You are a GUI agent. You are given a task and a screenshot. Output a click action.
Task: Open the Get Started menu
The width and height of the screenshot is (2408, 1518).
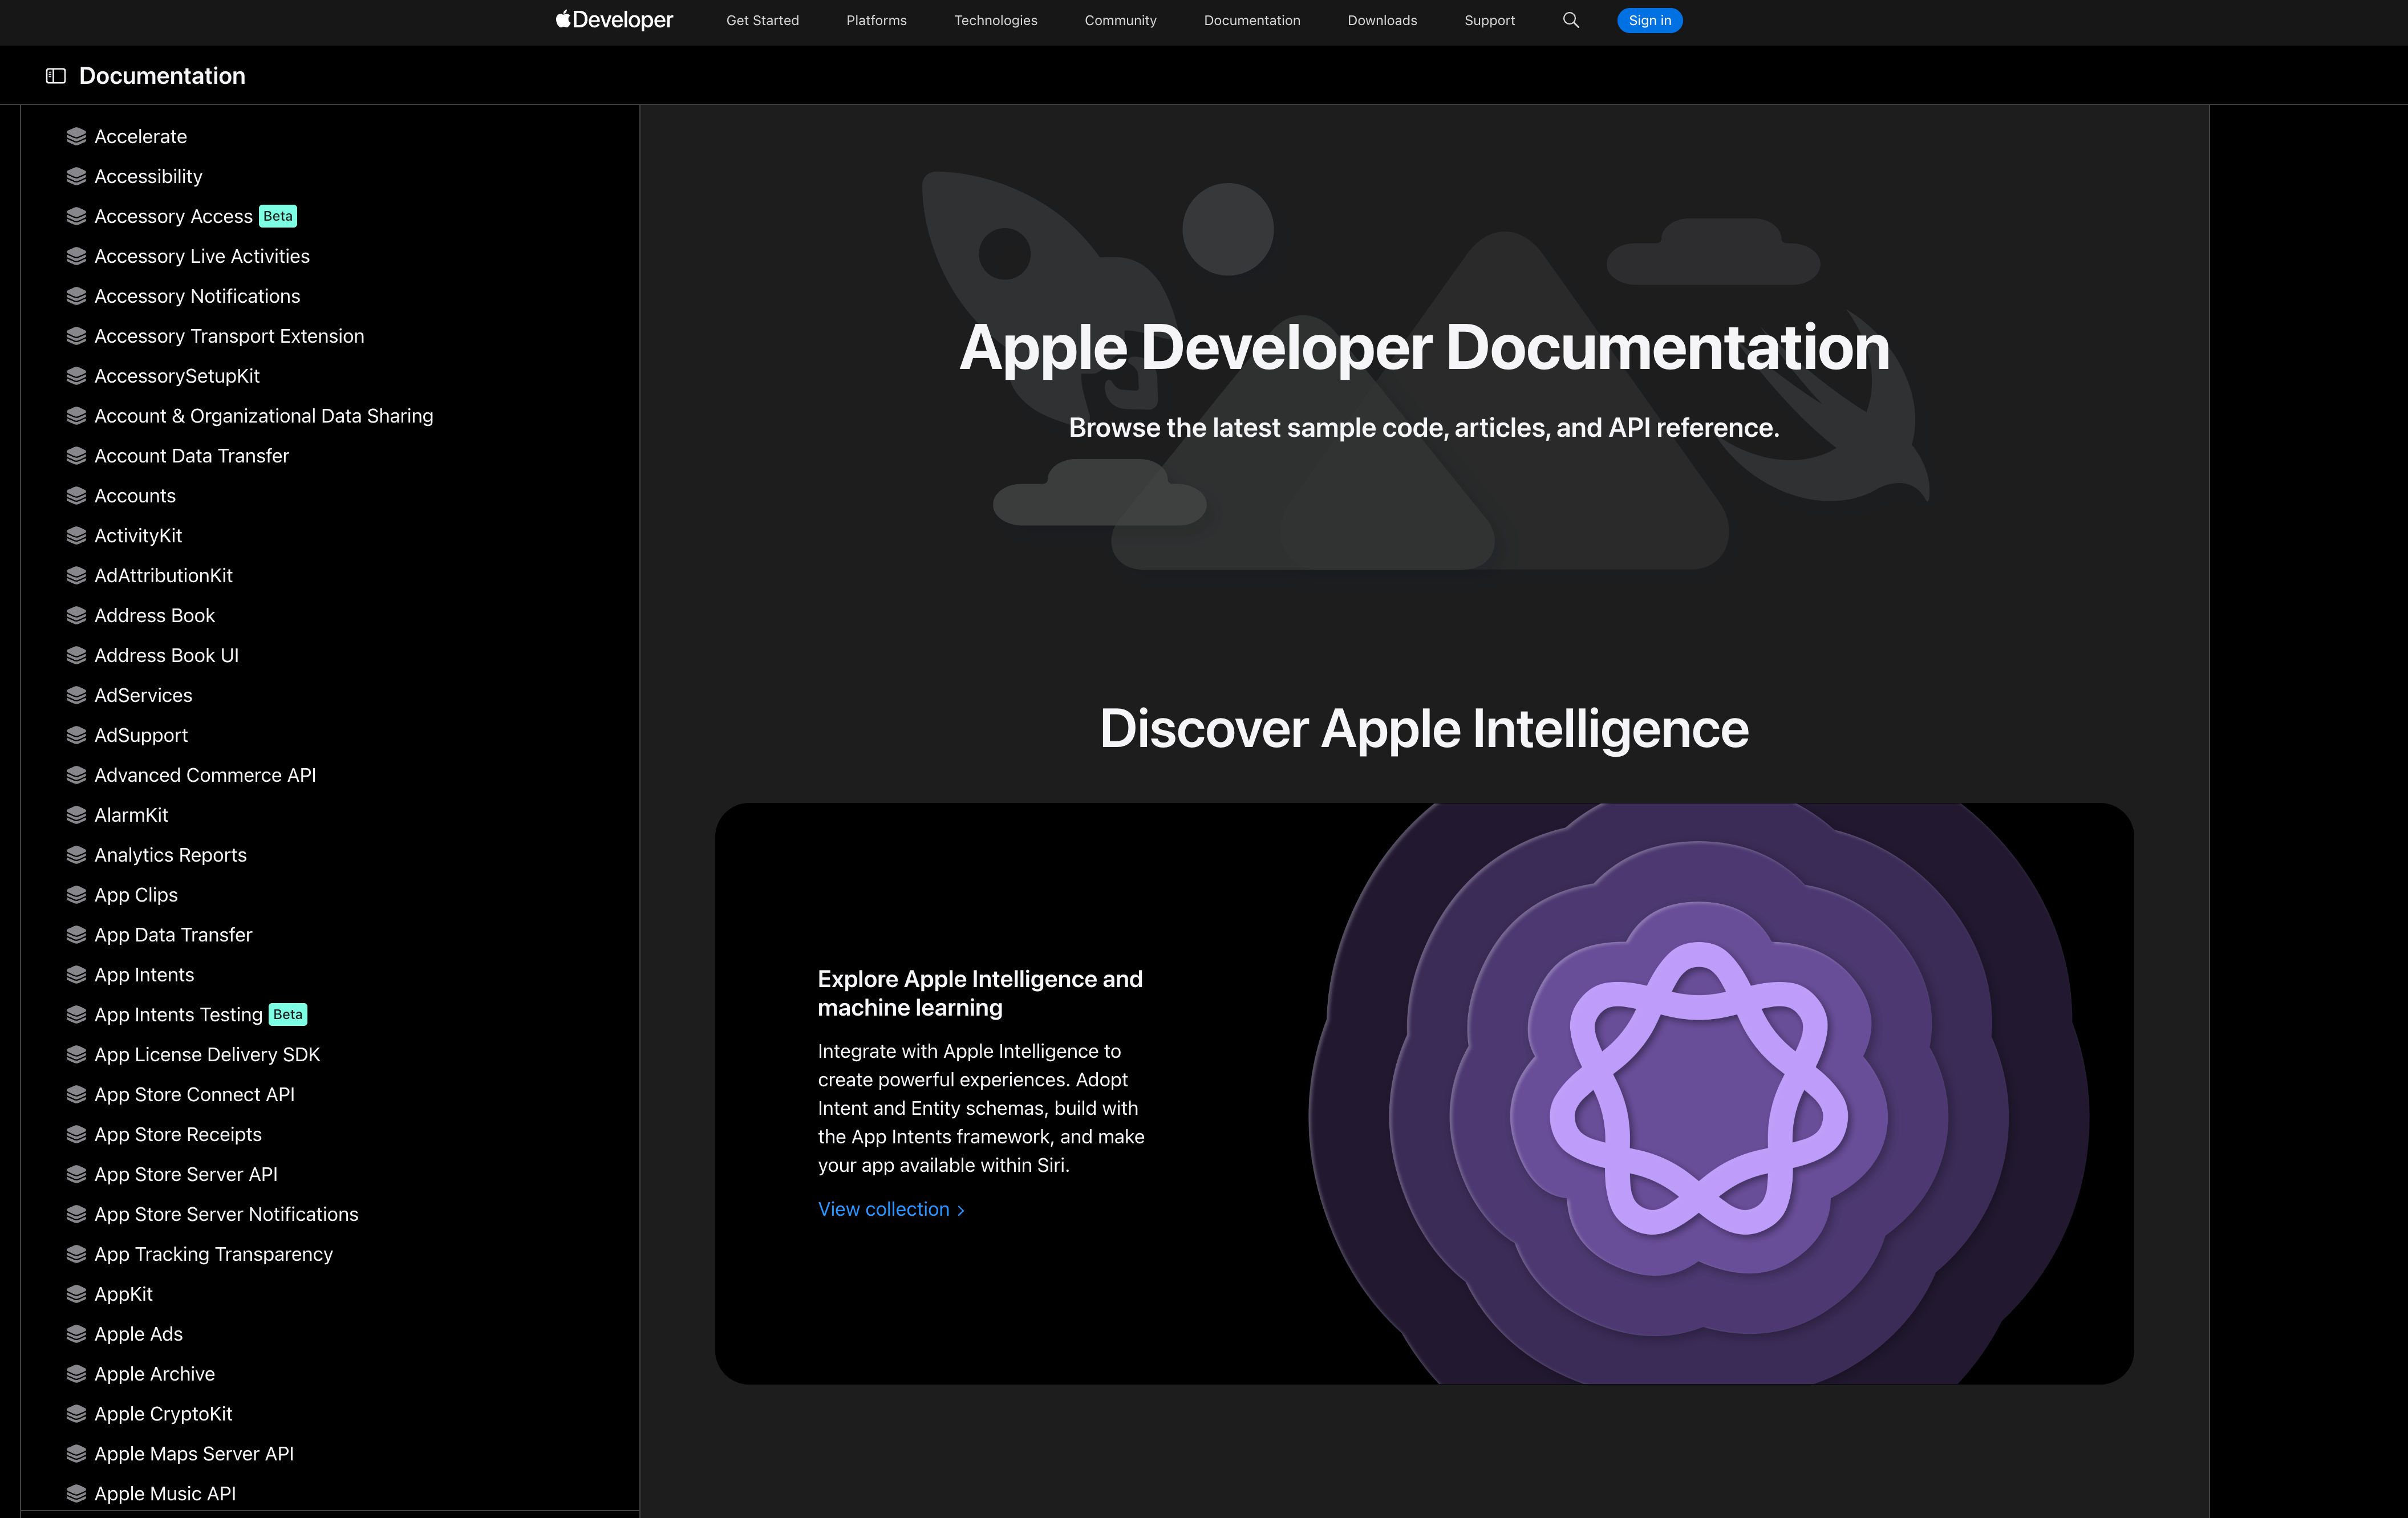coord(762,20)
